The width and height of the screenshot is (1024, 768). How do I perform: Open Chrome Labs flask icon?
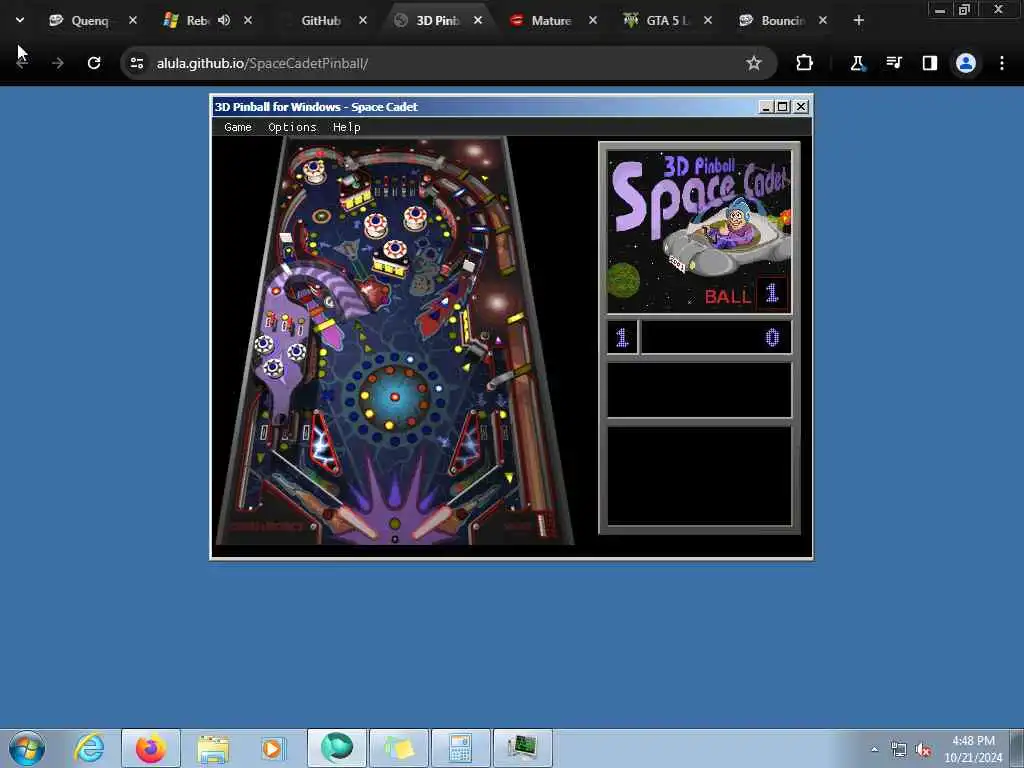[857, 63]
